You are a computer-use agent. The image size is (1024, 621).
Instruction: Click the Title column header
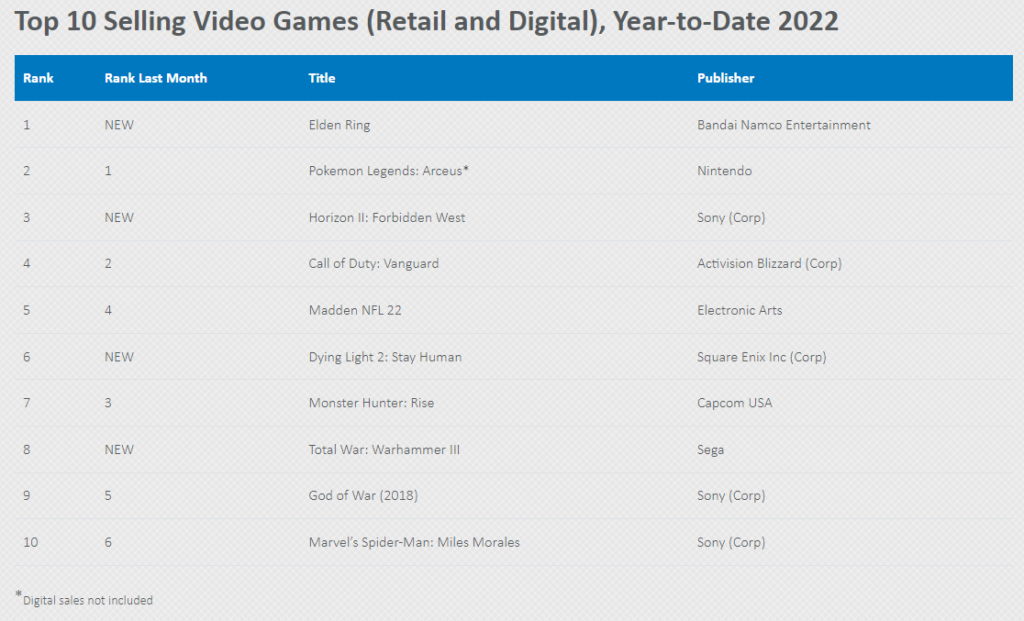(x=321, y=78)
